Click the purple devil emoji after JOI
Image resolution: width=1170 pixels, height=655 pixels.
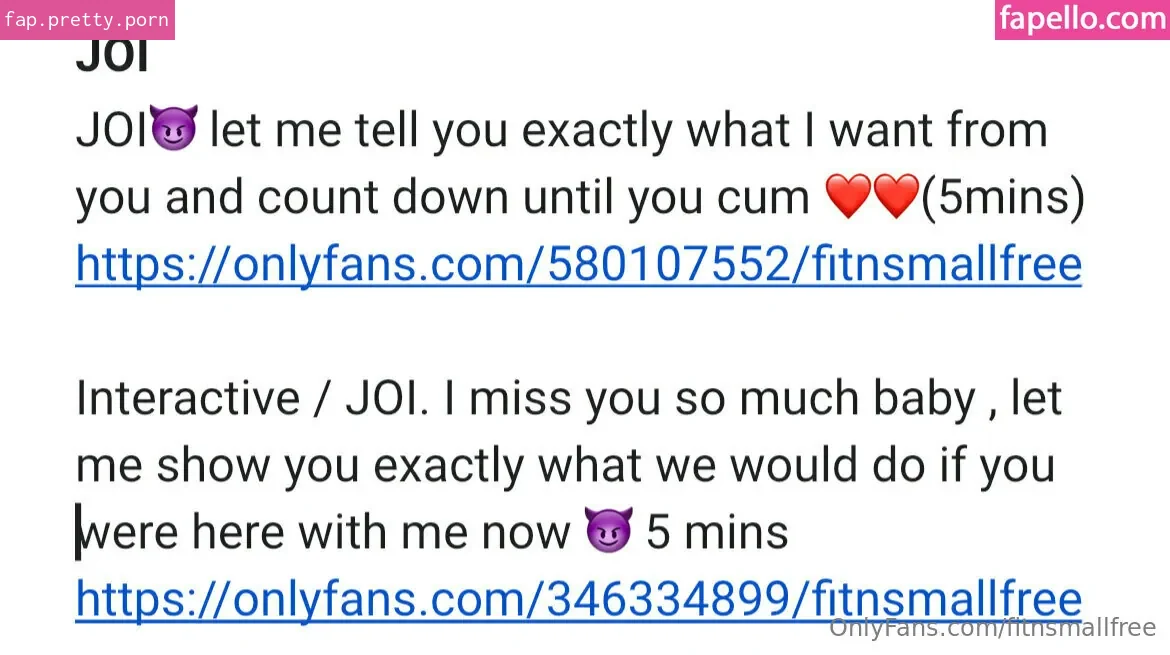174,128
